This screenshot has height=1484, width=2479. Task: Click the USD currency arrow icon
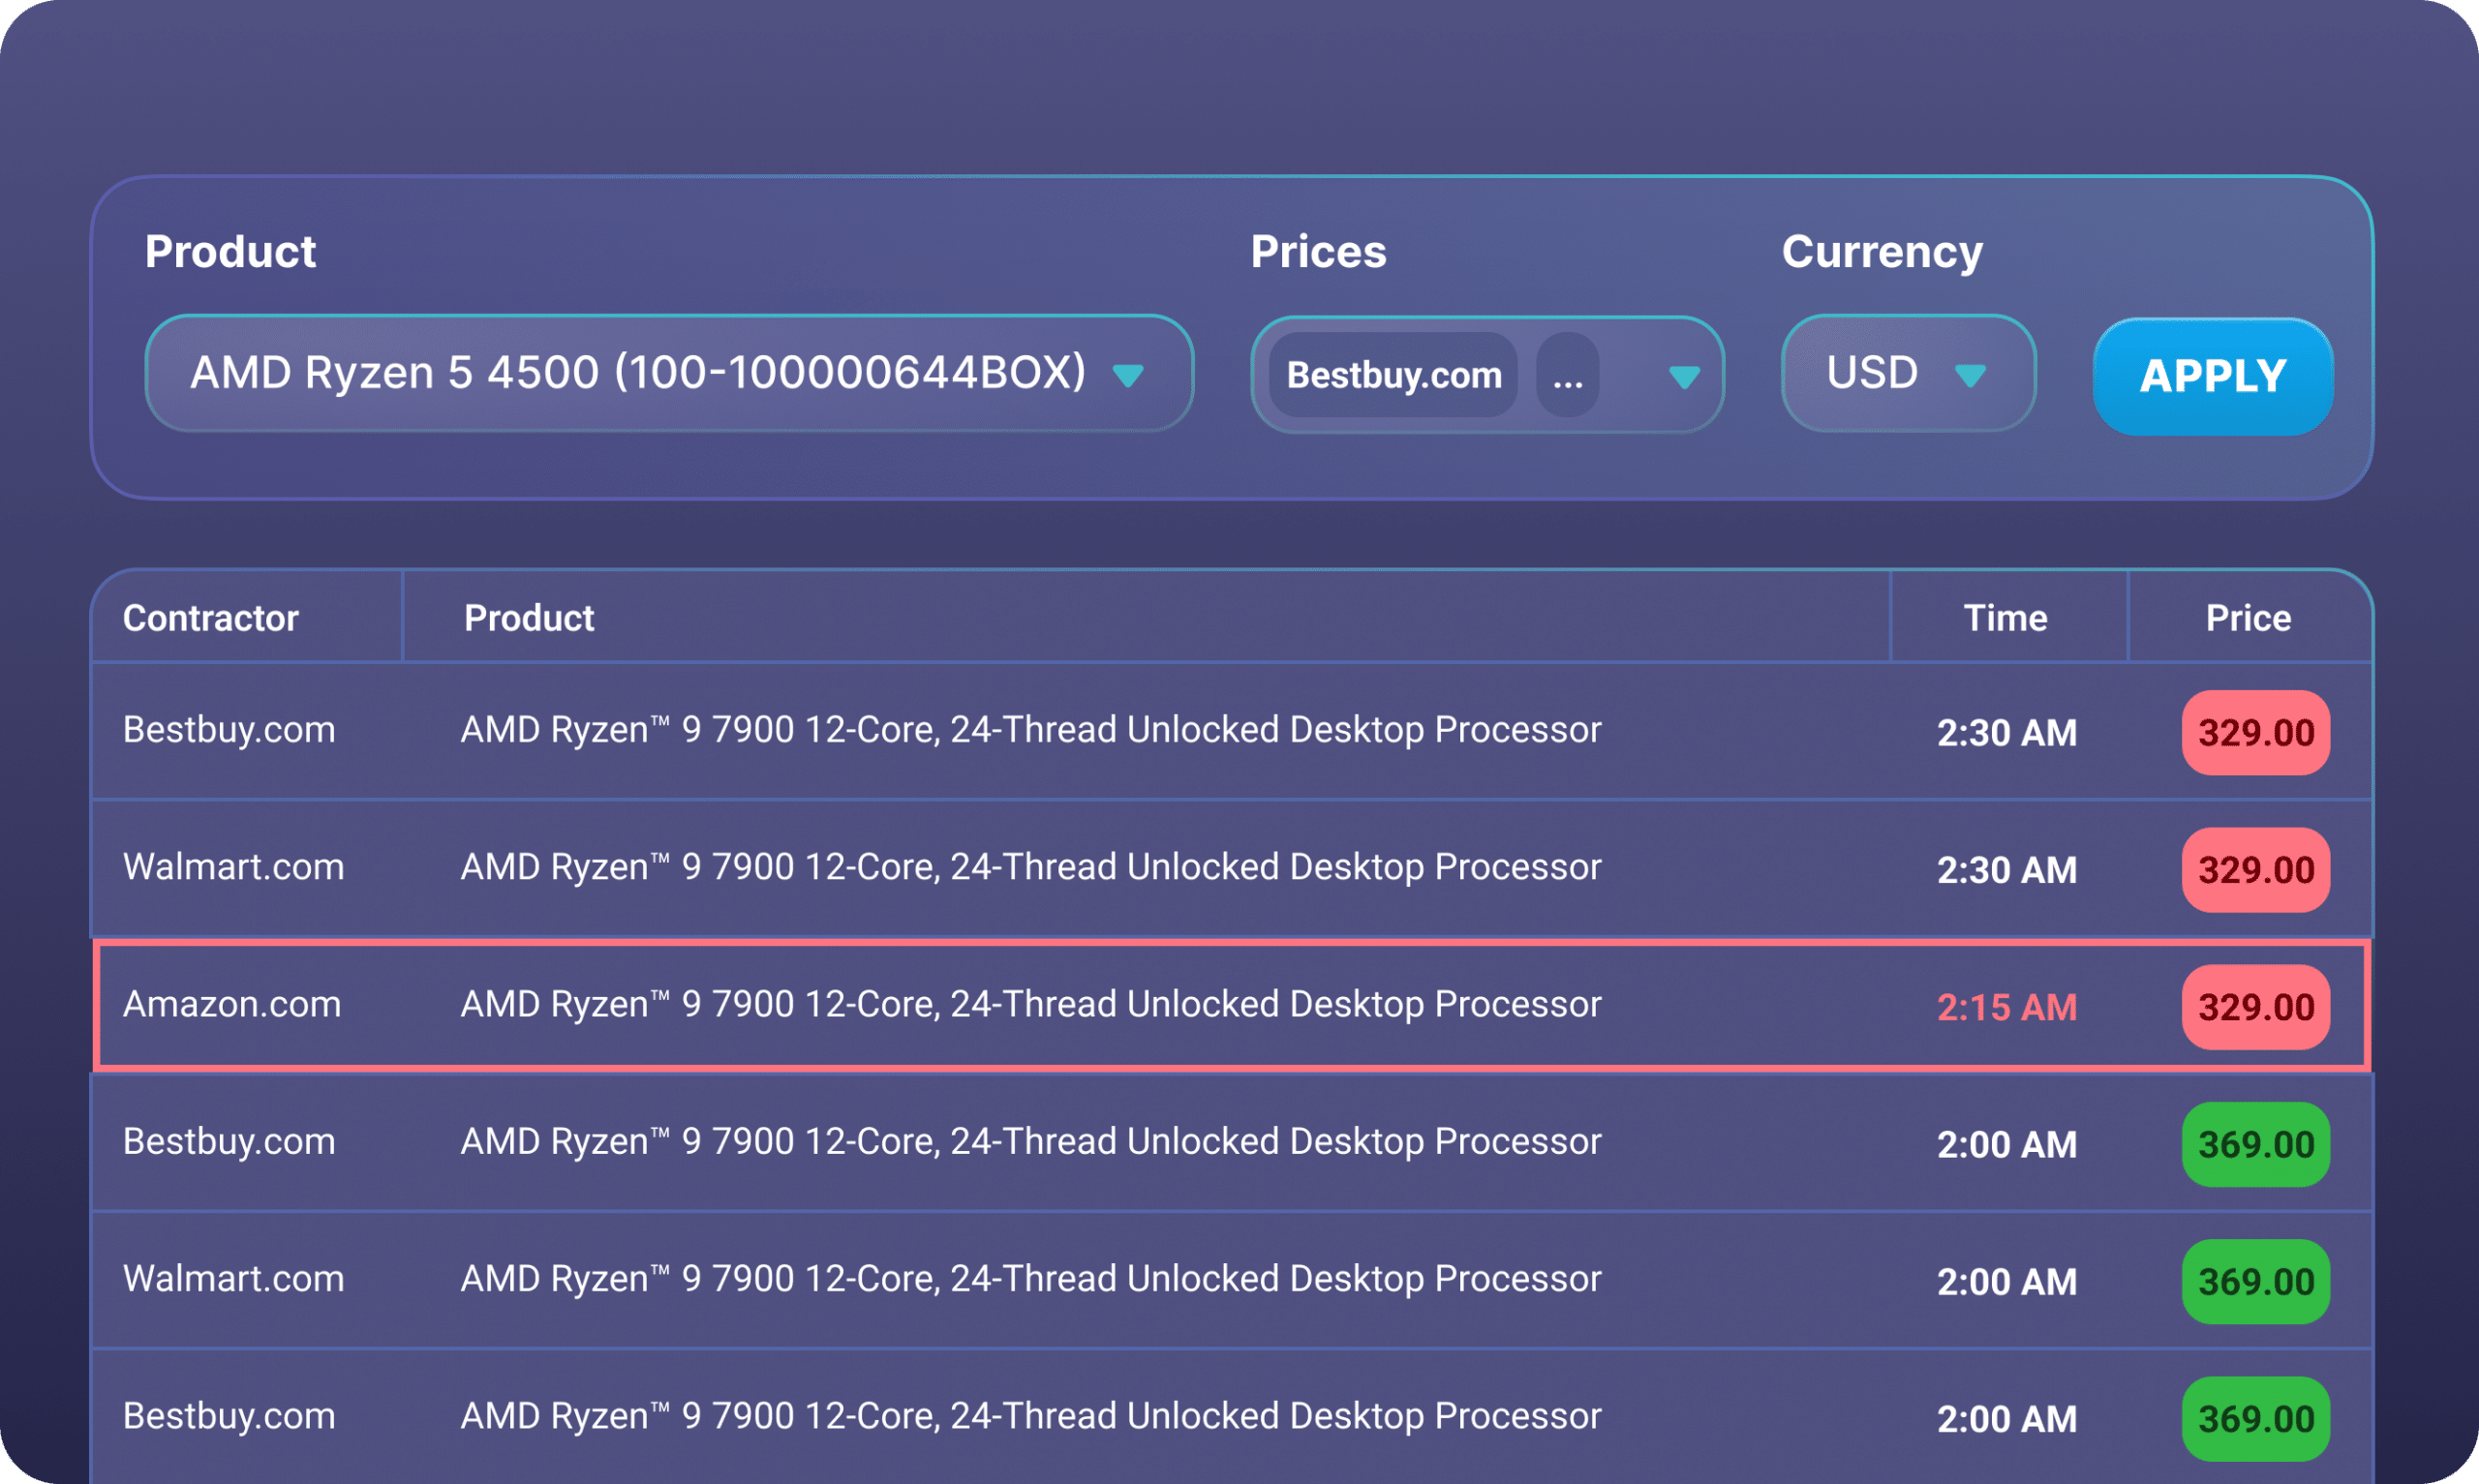[x=1970, y=376]
